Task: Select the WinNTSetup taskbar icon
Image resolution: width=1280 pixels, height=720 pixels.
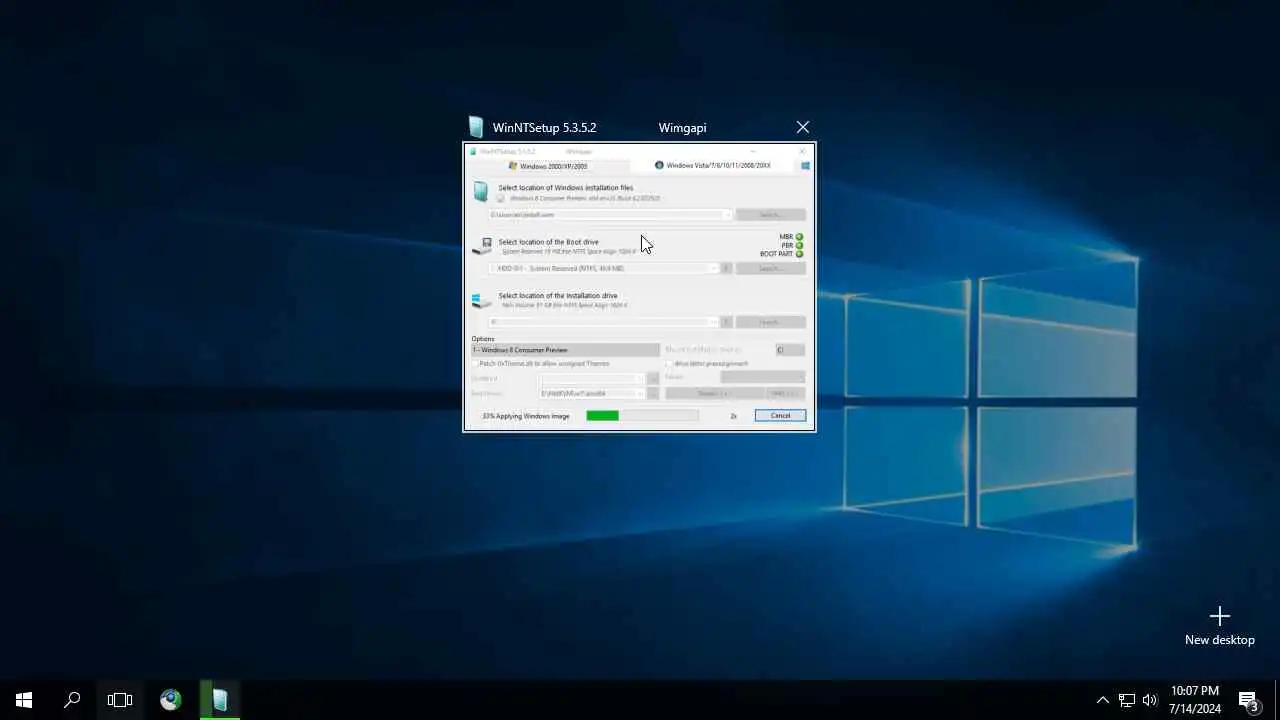Action: pos(219,700)
